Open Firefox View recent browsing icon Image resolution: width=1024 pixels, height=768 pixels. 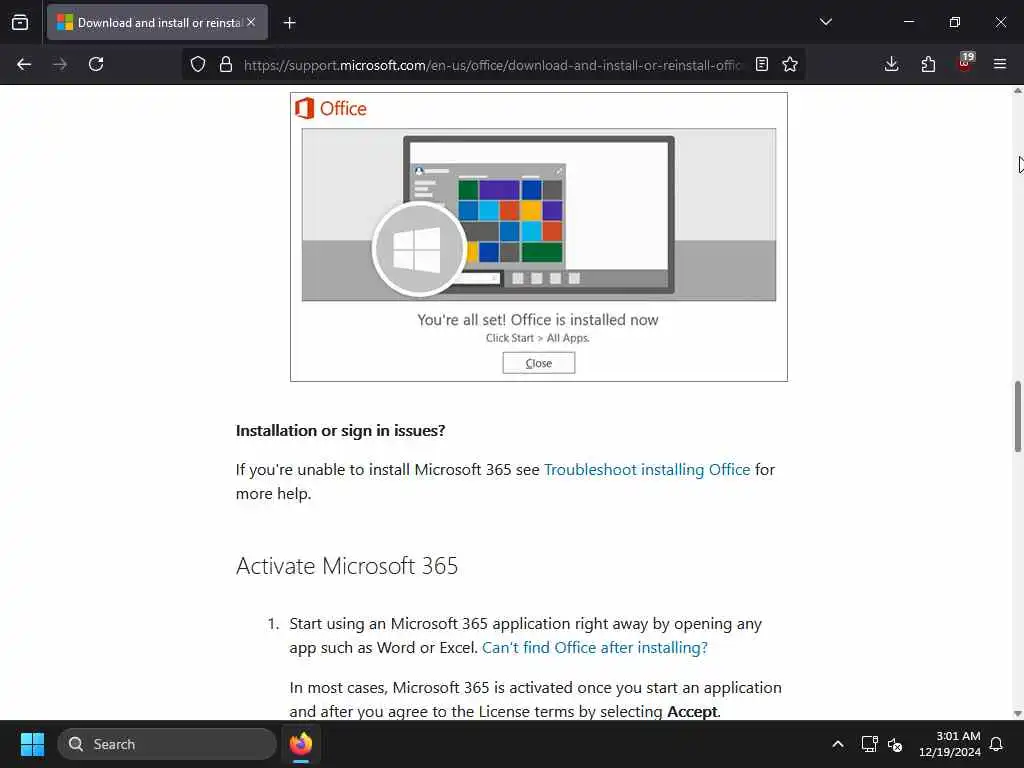20,22
